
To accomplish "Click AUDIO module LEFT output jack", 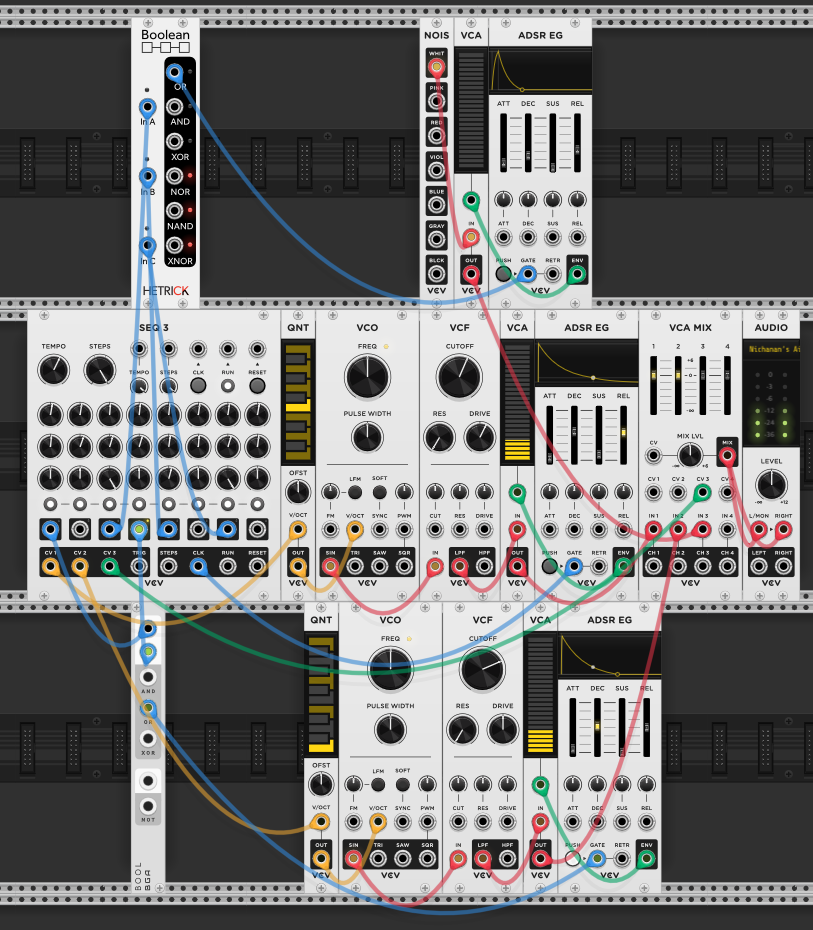I will [759, 566].
